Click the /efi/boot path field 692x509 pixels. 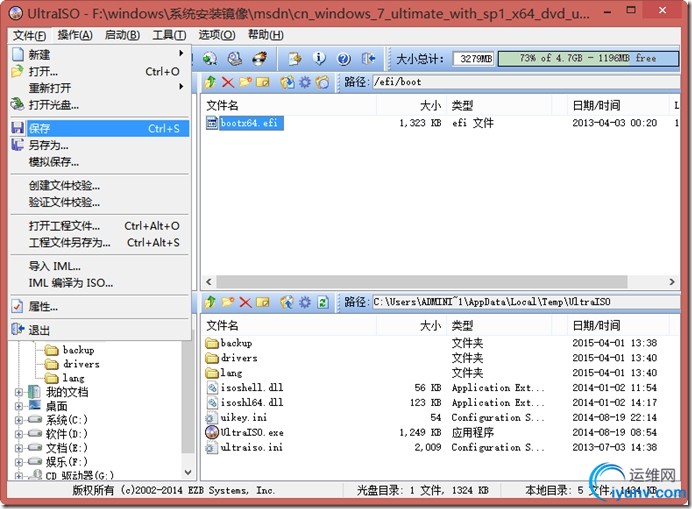[526, 82]
